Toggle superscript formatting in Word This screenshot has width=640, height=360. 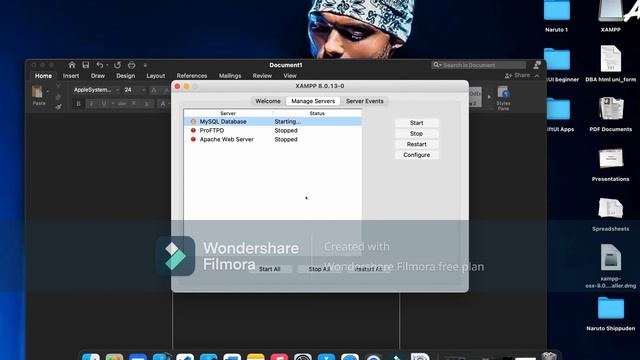pos(147,104)
